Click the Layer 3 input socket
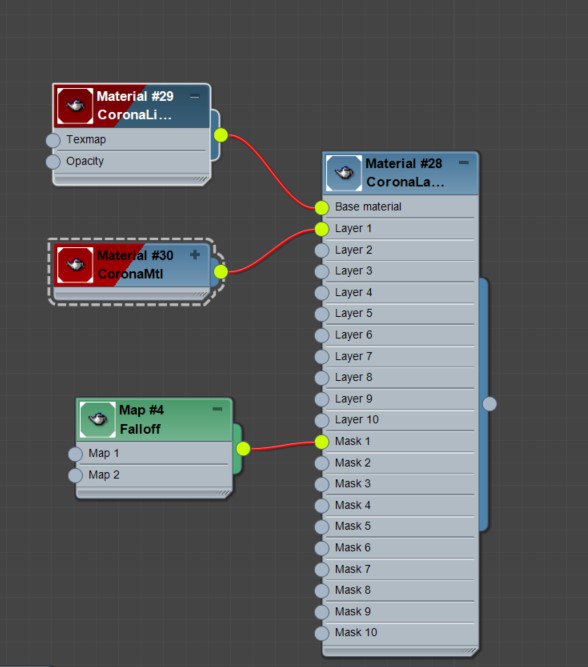 pos(322,271)
